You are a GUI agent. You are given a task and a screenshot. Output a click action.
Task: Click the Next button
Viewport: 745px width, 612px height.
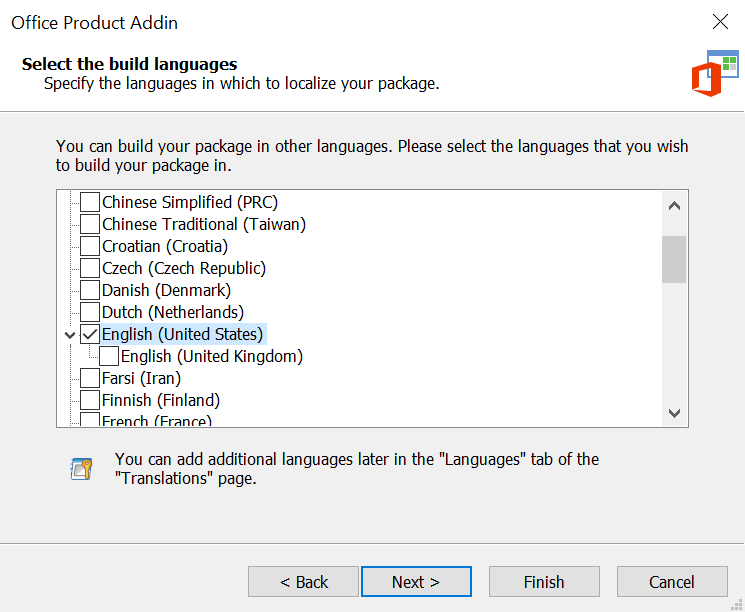click(x=416, y=582)
